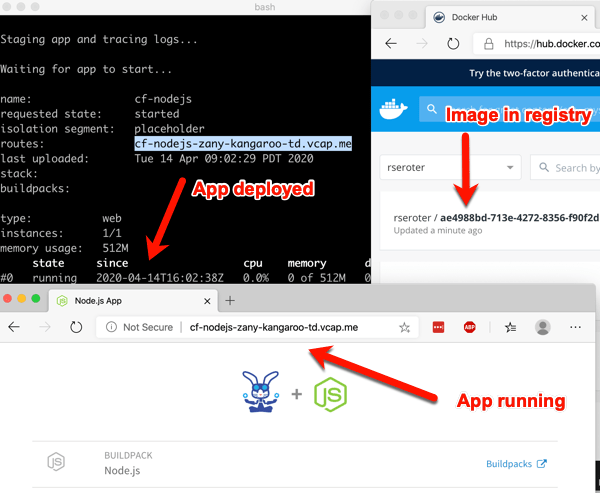
Task: Open browser three-dot settings menu
Action: (x=576, y=327)
